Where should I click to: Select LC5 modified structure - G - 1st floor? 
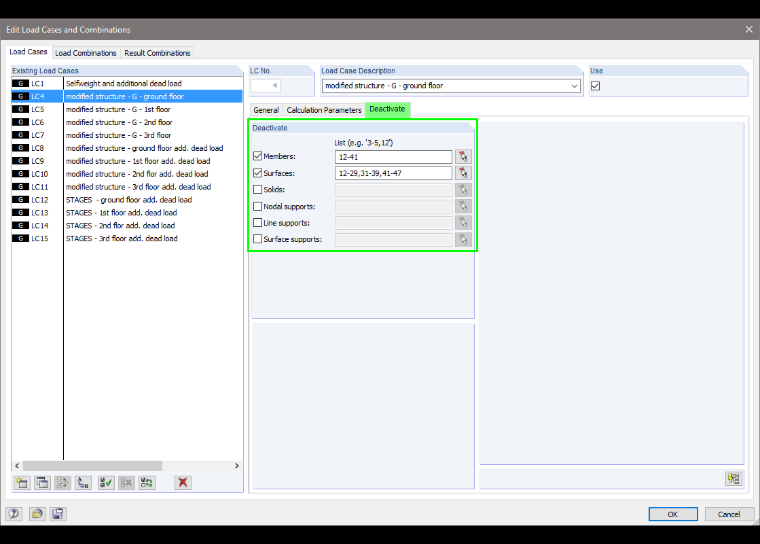pos(127,109)
